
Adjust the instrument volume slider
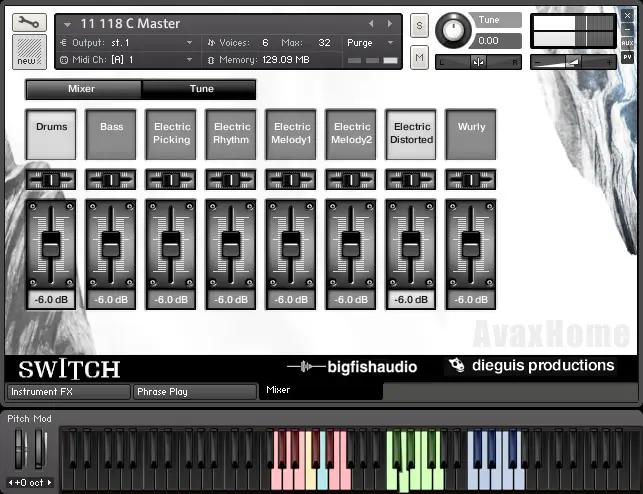[x=573, y=62]
